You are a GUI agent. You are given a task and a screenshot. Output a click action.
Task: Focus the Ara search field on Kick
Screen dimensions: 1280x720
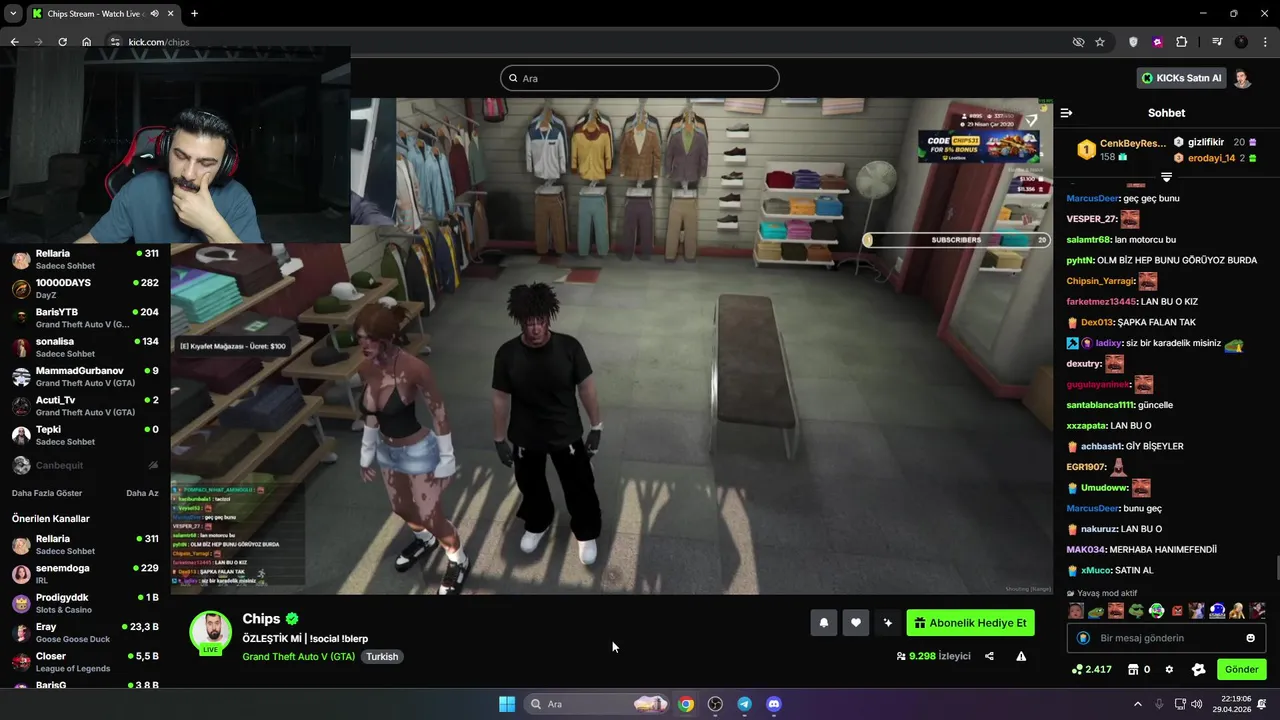[x=640, y=78]
